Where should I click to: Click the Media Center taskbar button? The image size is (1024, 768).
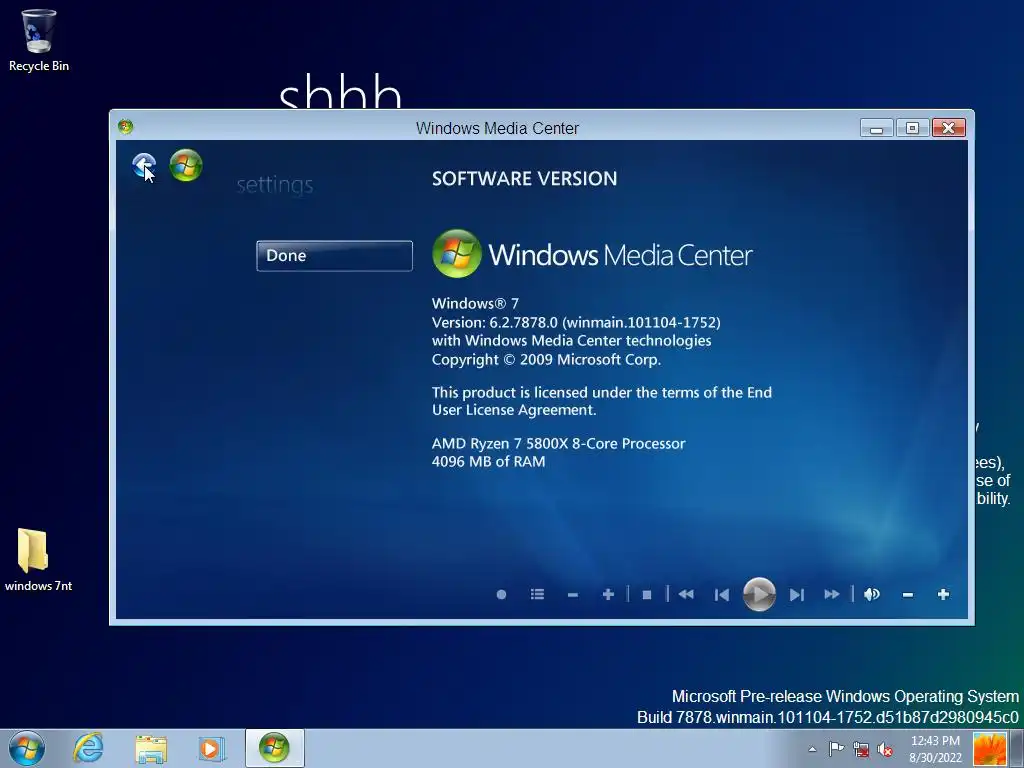(x=274, y=748)
